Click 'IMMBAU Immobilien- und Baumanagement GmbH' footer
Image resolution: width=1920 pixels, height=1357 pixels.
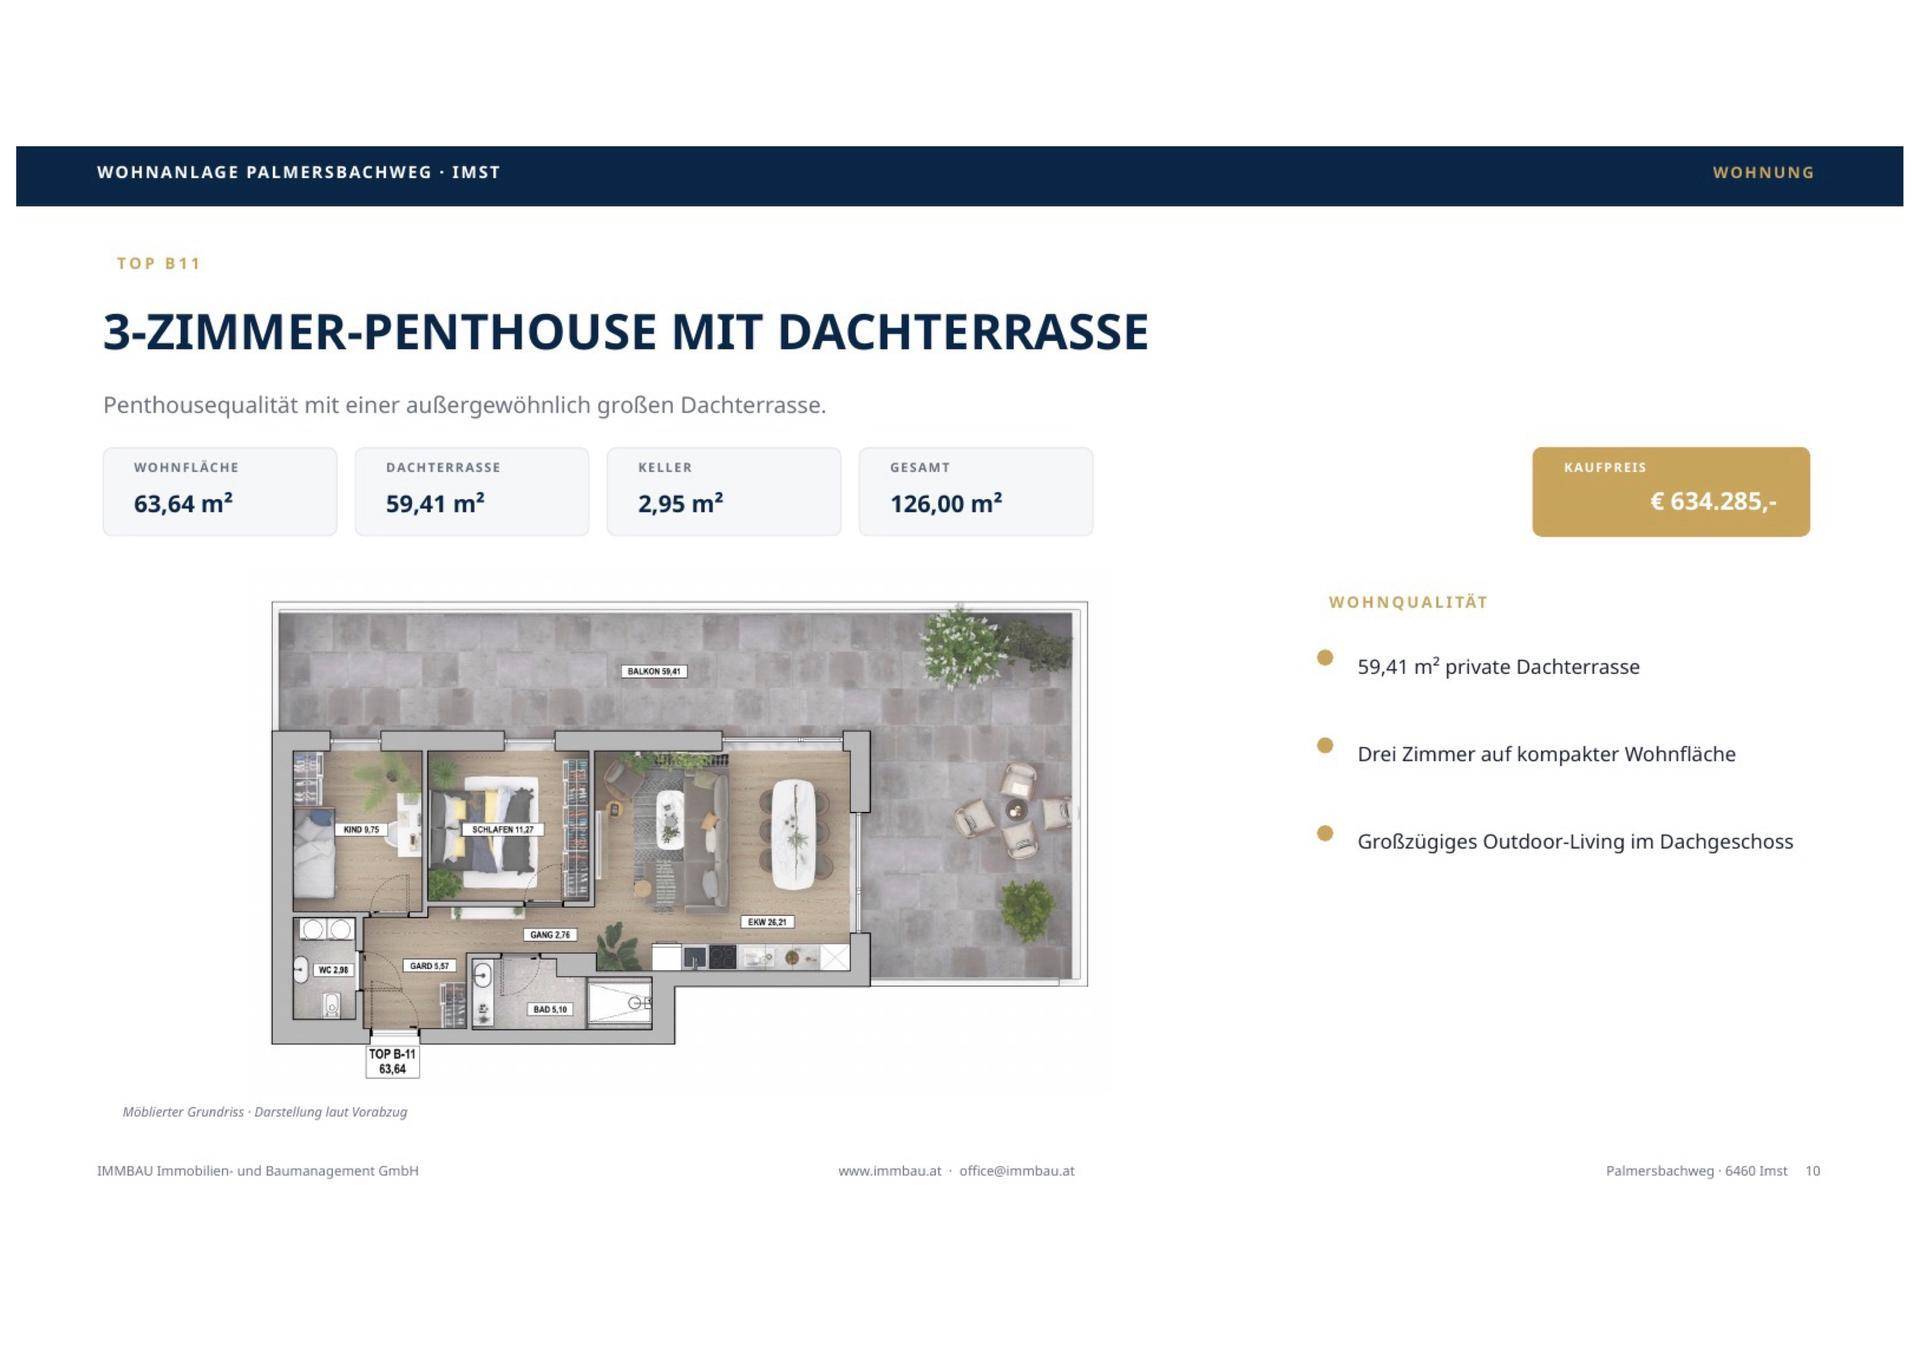258,1171
